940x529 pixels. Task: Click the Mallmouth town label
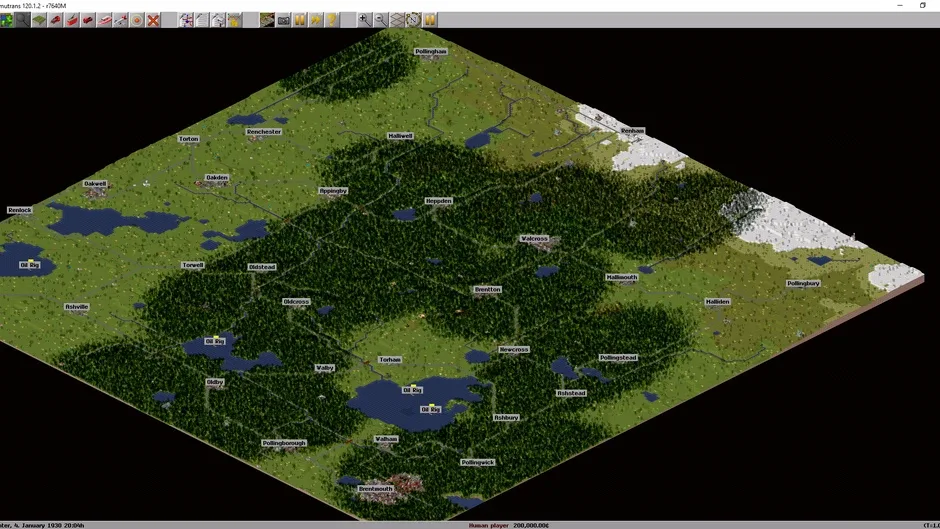click(622, 277)
